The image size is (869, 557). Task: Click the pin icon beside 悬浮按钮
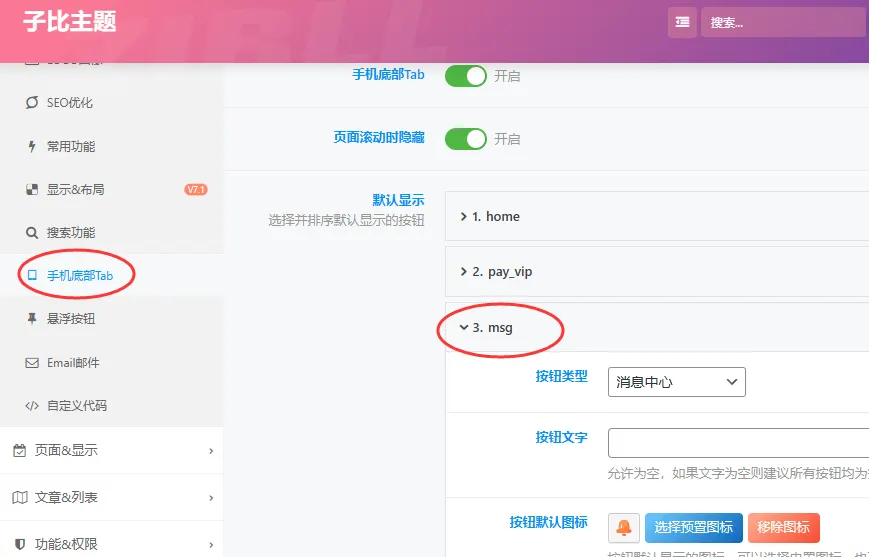point(32,319)
